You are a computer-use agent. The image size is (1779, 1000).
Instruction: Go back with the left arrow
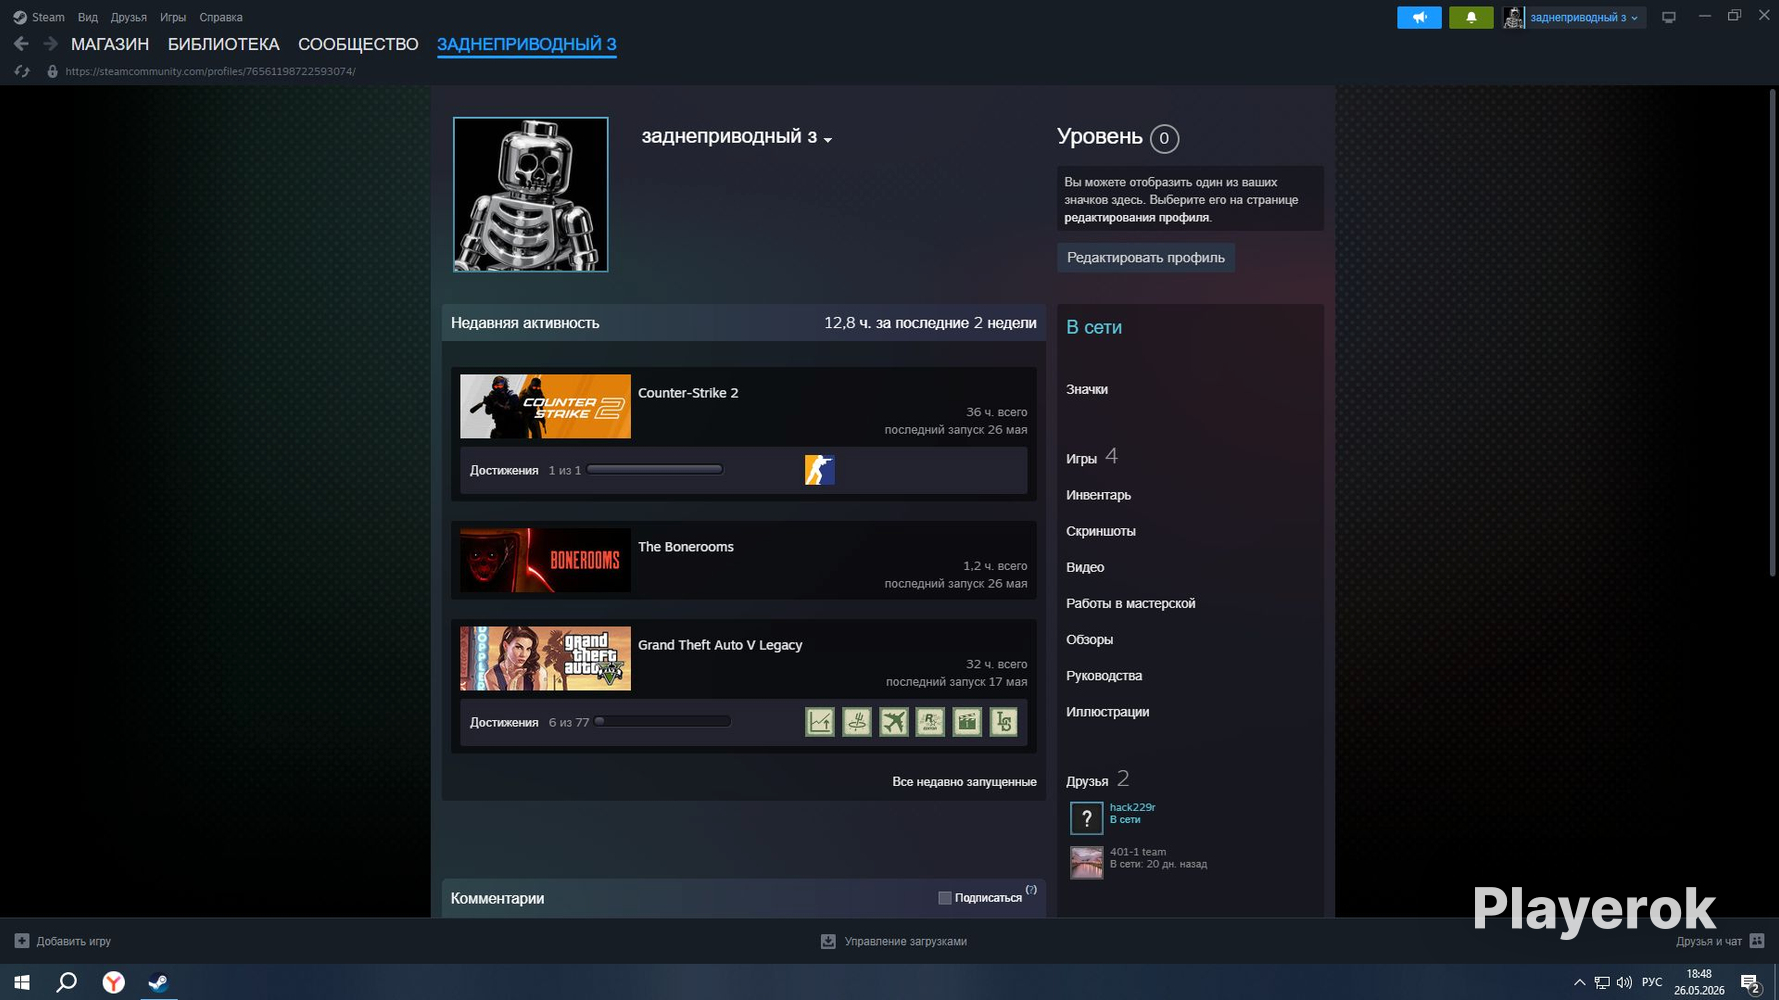(x=21, y=44)
